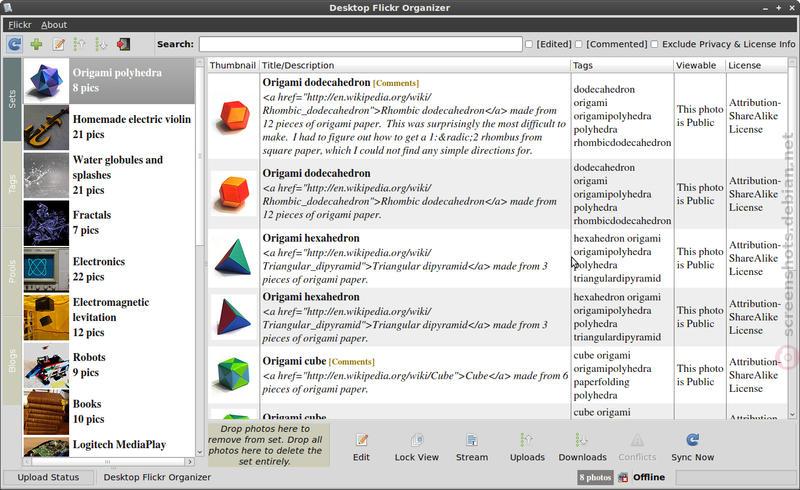Screen dimensions: 800x490
Task: Click the second orange dodecahedron thumbnail
Action: click(234, 193)
